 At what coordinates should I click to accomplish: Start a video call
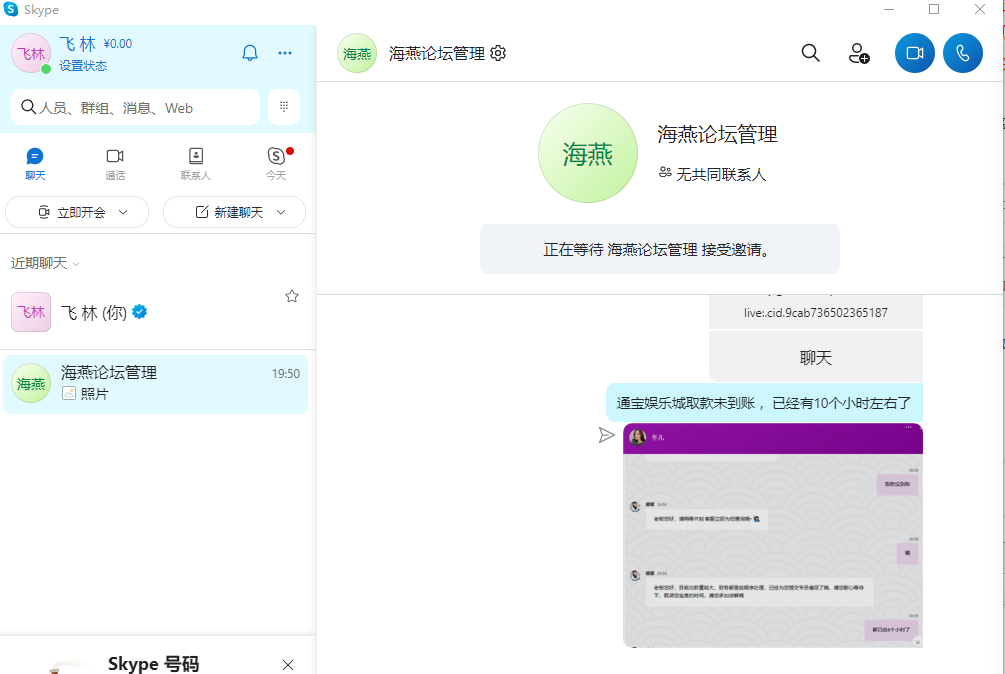[x=915, y=53]
